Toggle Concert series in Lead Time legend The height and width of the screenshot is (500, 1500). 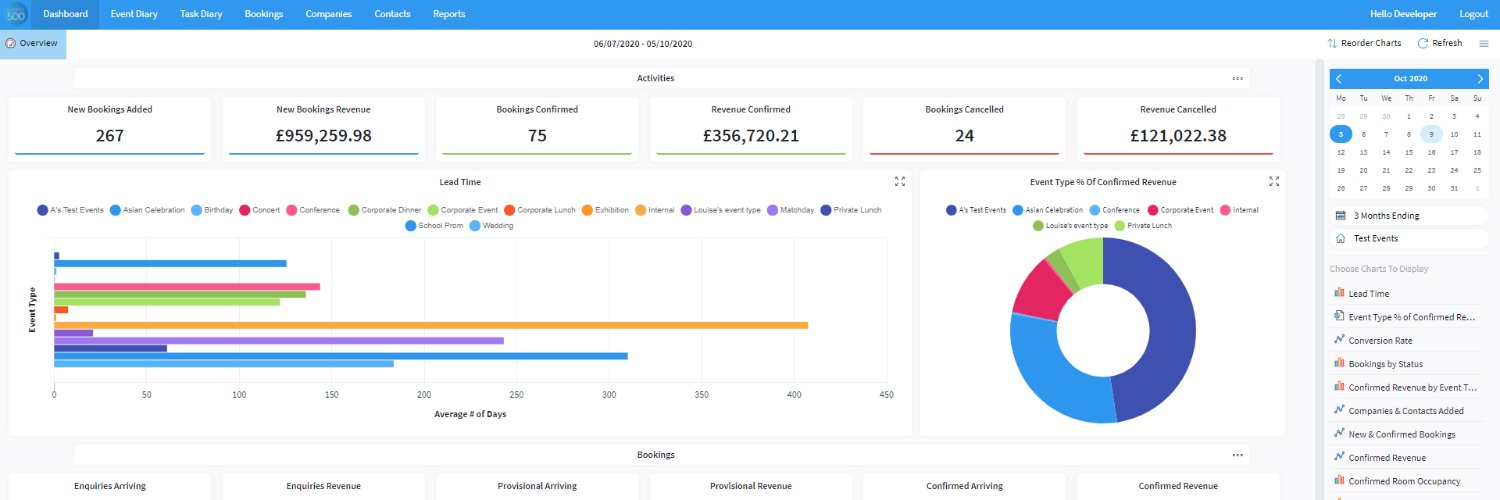260,210
